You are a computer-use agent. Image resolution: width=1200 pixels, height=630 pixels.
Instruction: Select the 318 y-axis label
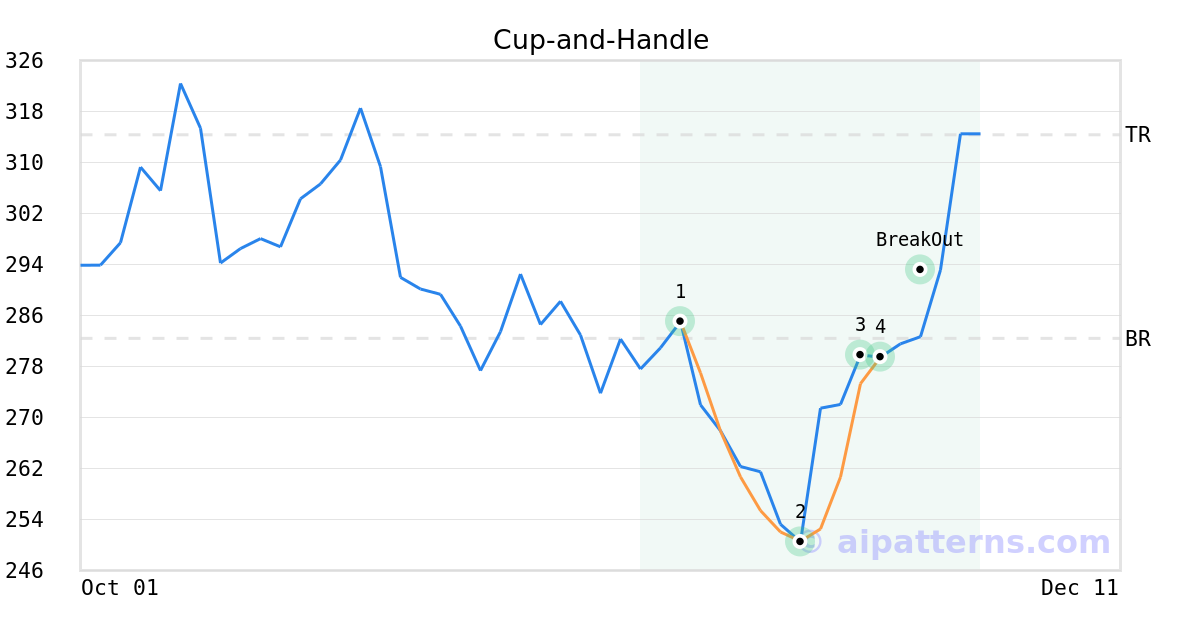(24, 112)
